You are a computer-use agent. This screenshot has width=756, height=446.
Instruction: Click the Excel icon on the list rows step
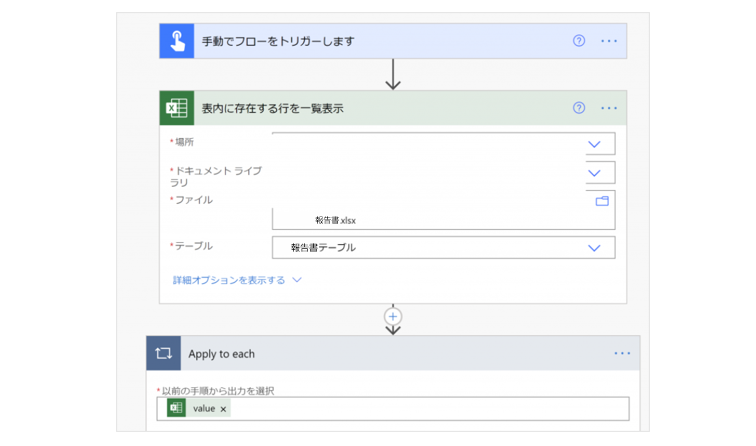(177, 108)
